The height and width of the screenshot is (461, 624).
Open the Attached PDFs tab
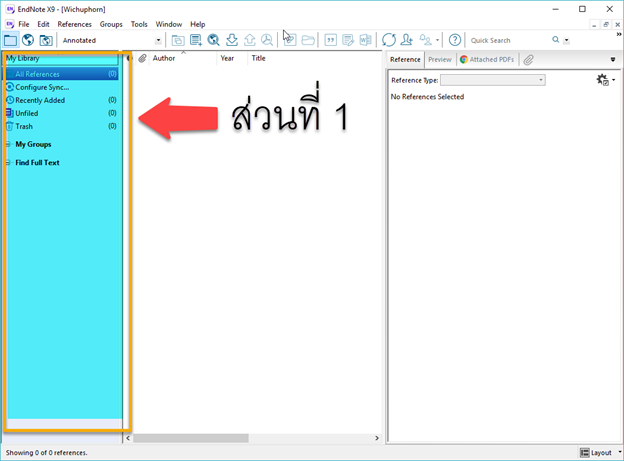489,60
